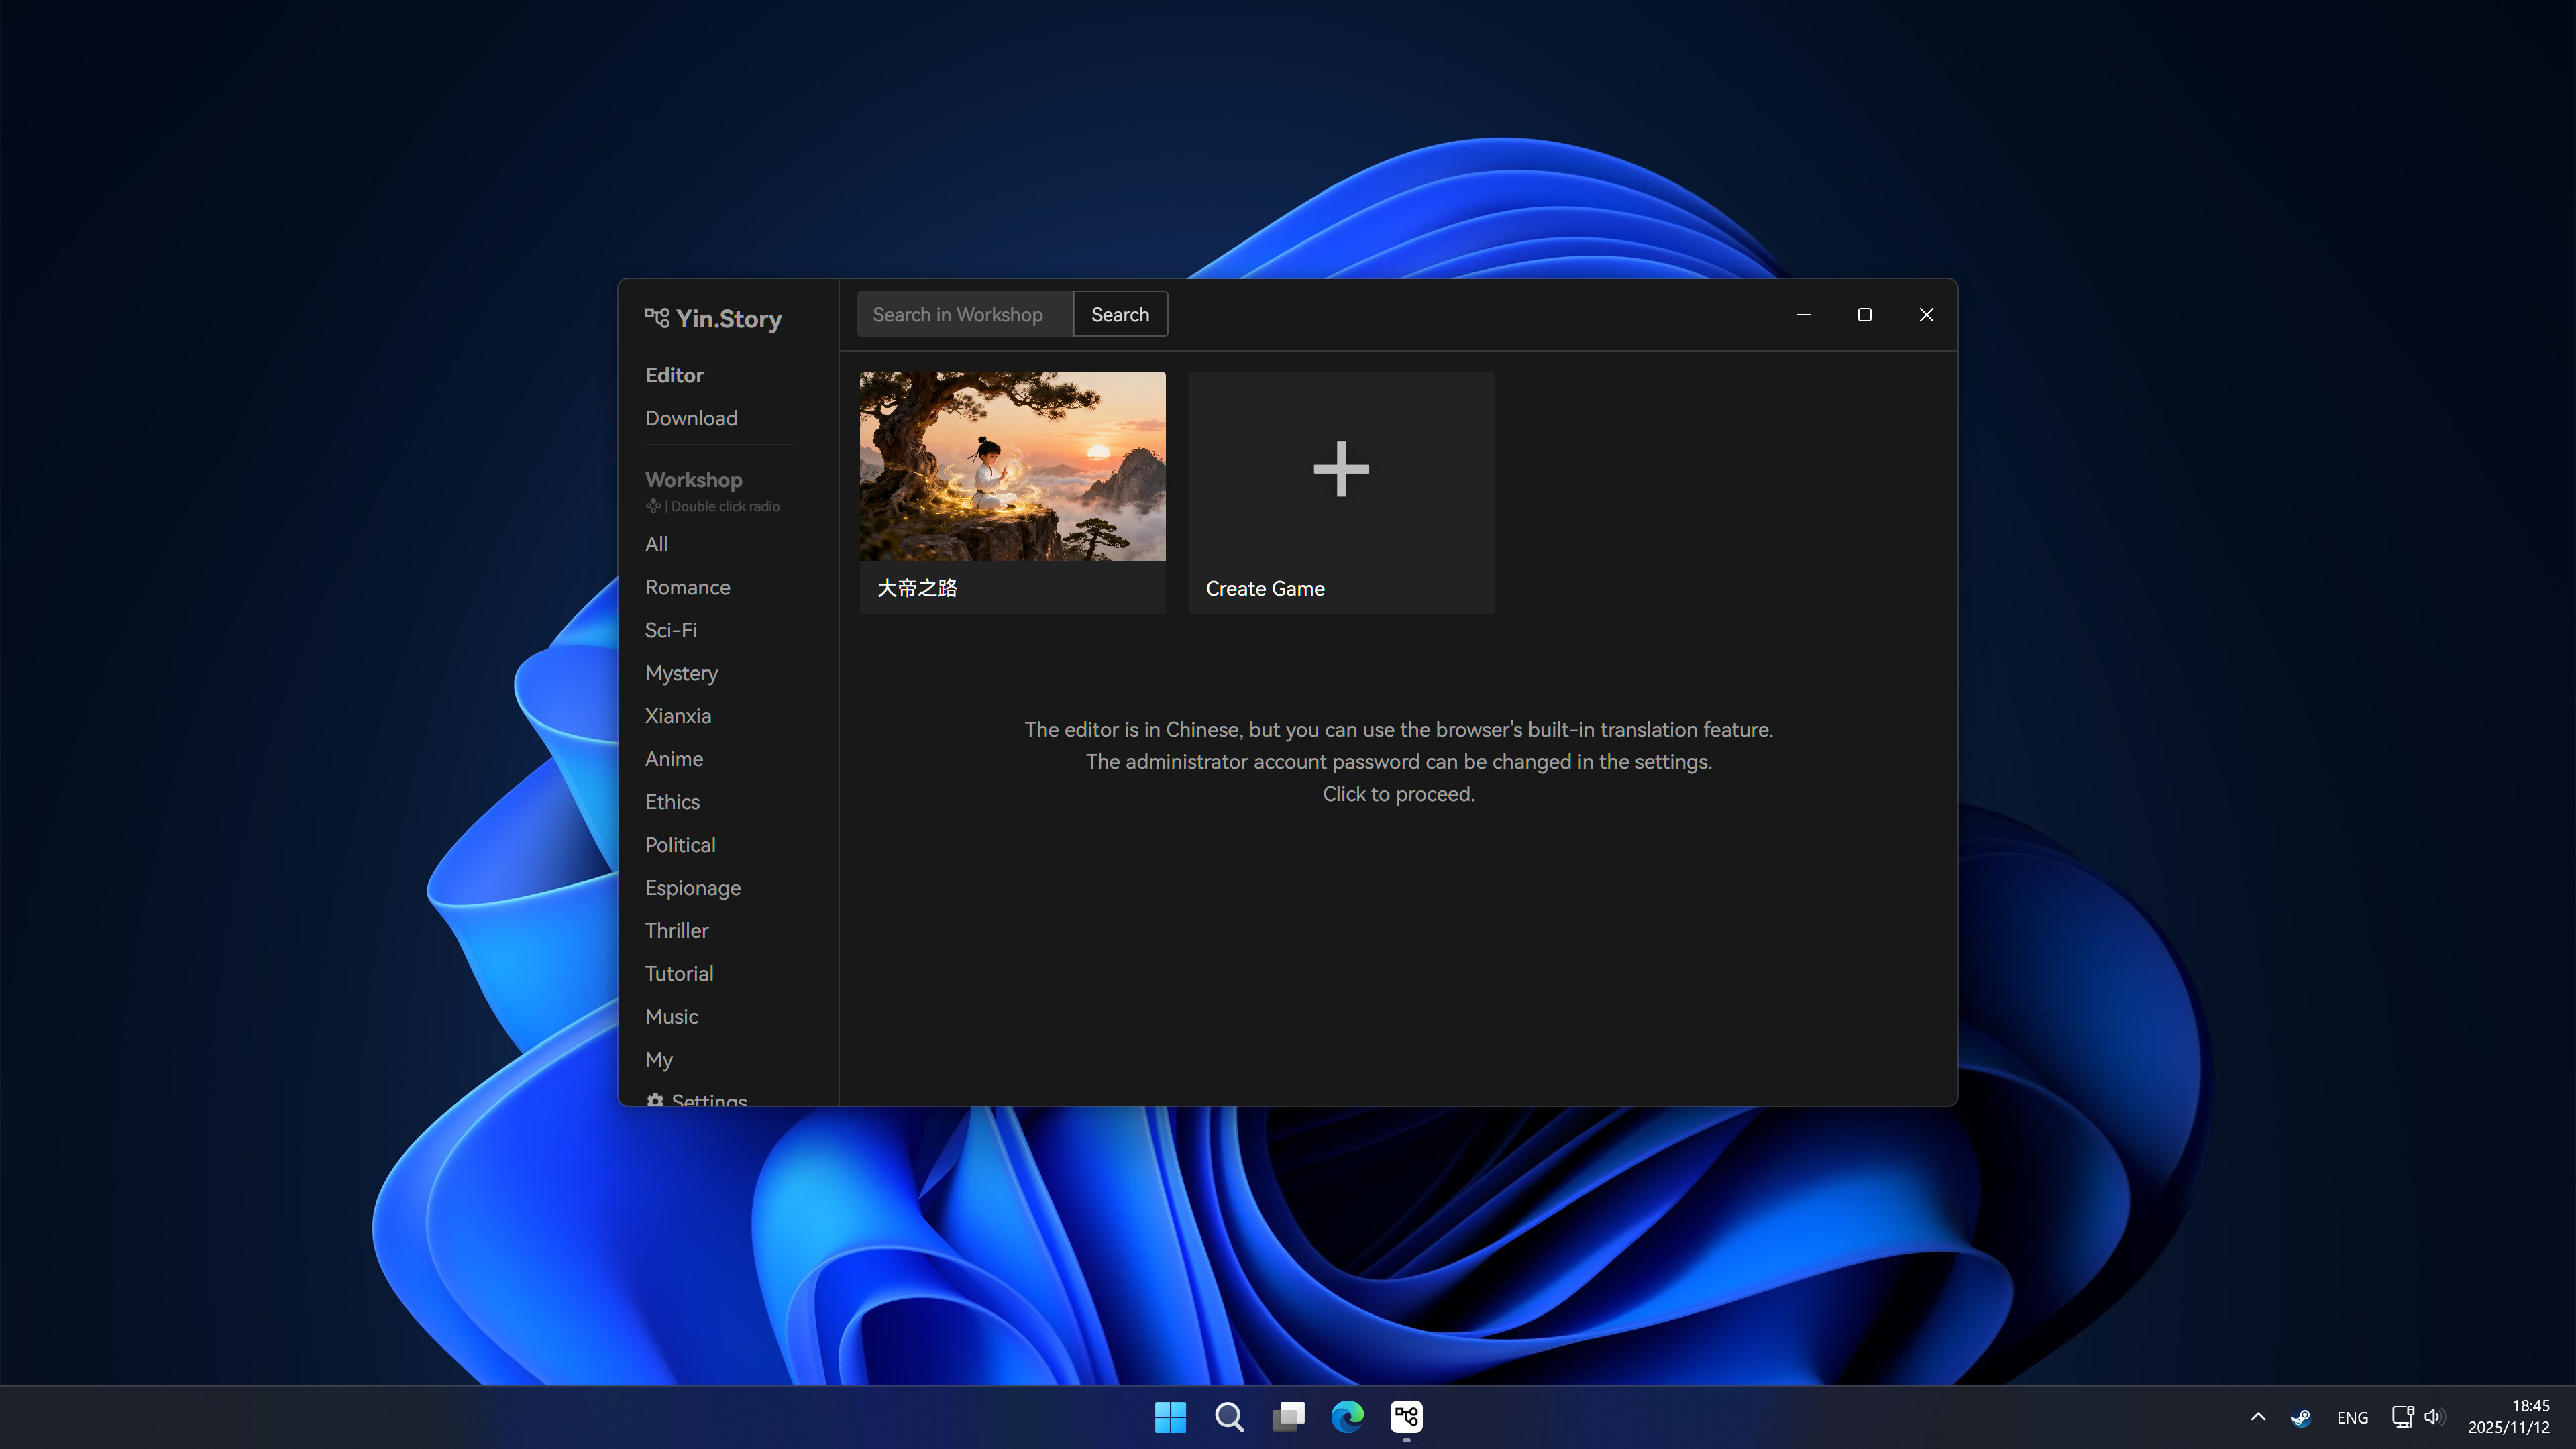Open Windows Search from the taskbar
The height and width of the screenshot is (1449, 2576).
(x=1229, y=1417)
